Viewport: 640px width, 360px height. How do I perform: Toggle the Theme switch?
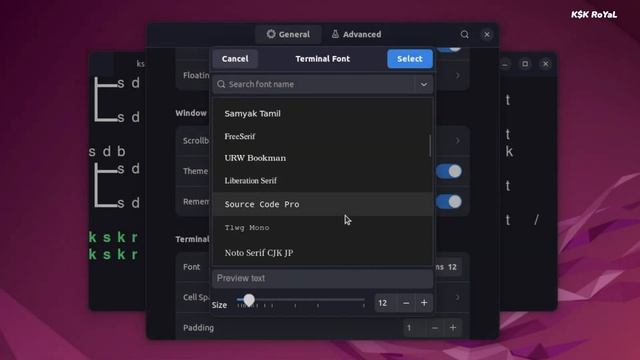(449, 171)
